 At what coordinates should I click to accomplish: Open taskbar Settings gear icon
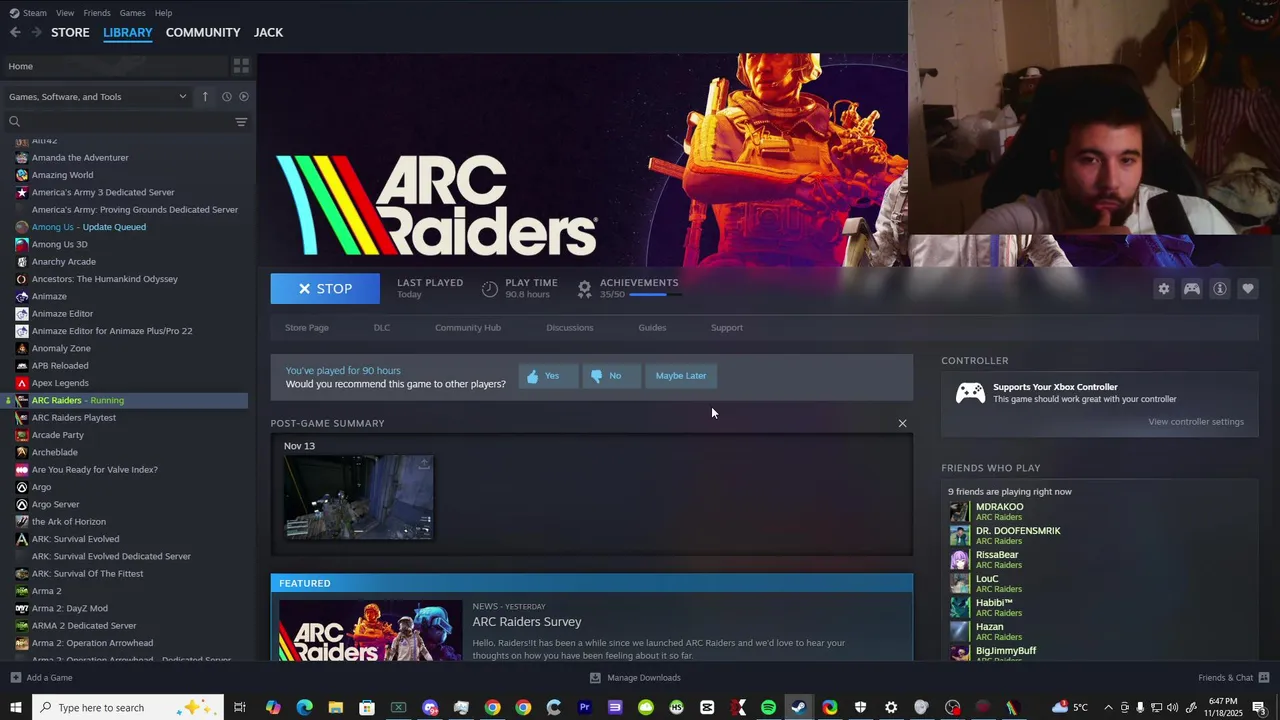point(891,708)
